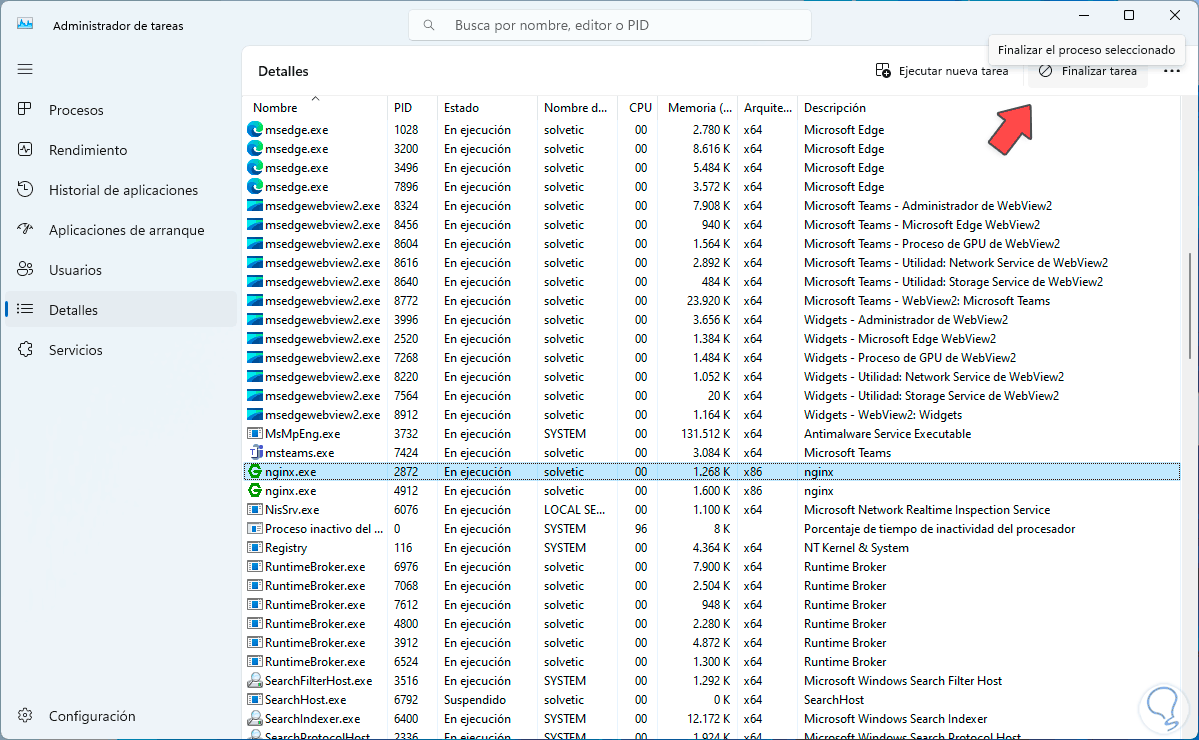Click the Usuarios people icon
This screenshot has height=740, width=1199.
click(25, 269)
